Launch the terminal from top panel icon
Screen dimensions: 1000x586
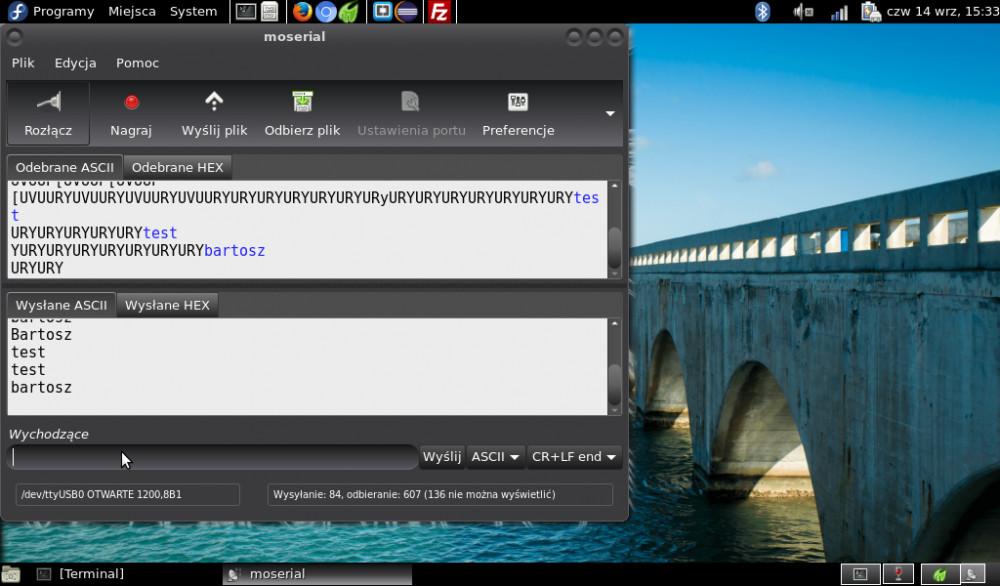(246, 11)
